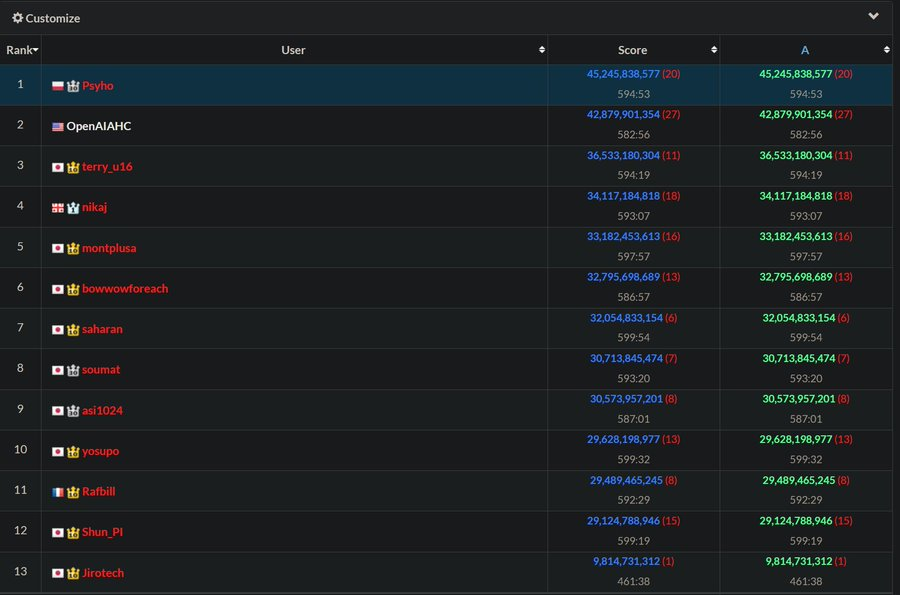This screenshot has width=900, height=595.
Task: Click the Customize label
Action: point(53,18)
